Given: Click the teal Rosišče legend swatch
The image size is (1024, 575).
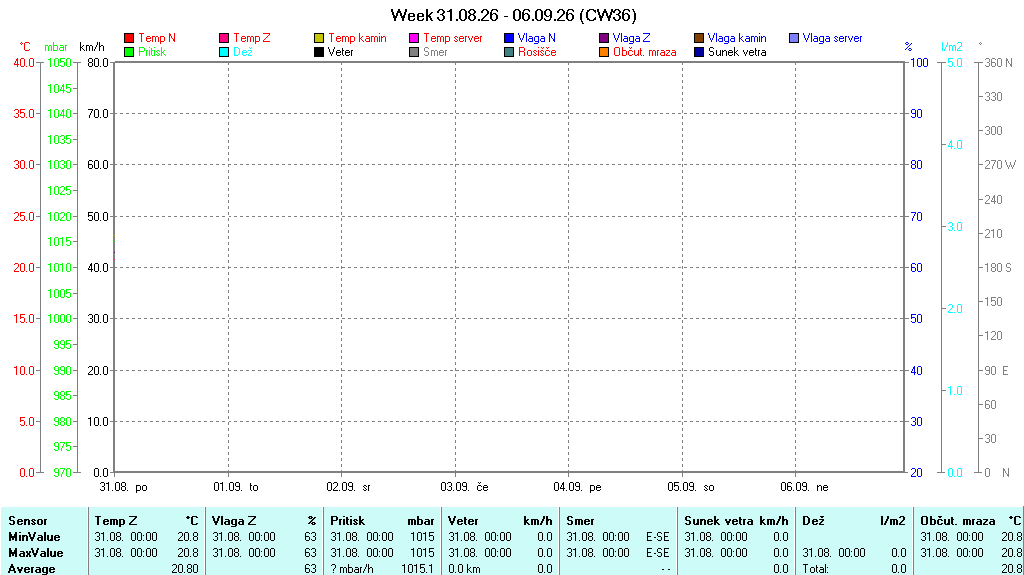Looking at the screenshot, I should pos(509,52).
